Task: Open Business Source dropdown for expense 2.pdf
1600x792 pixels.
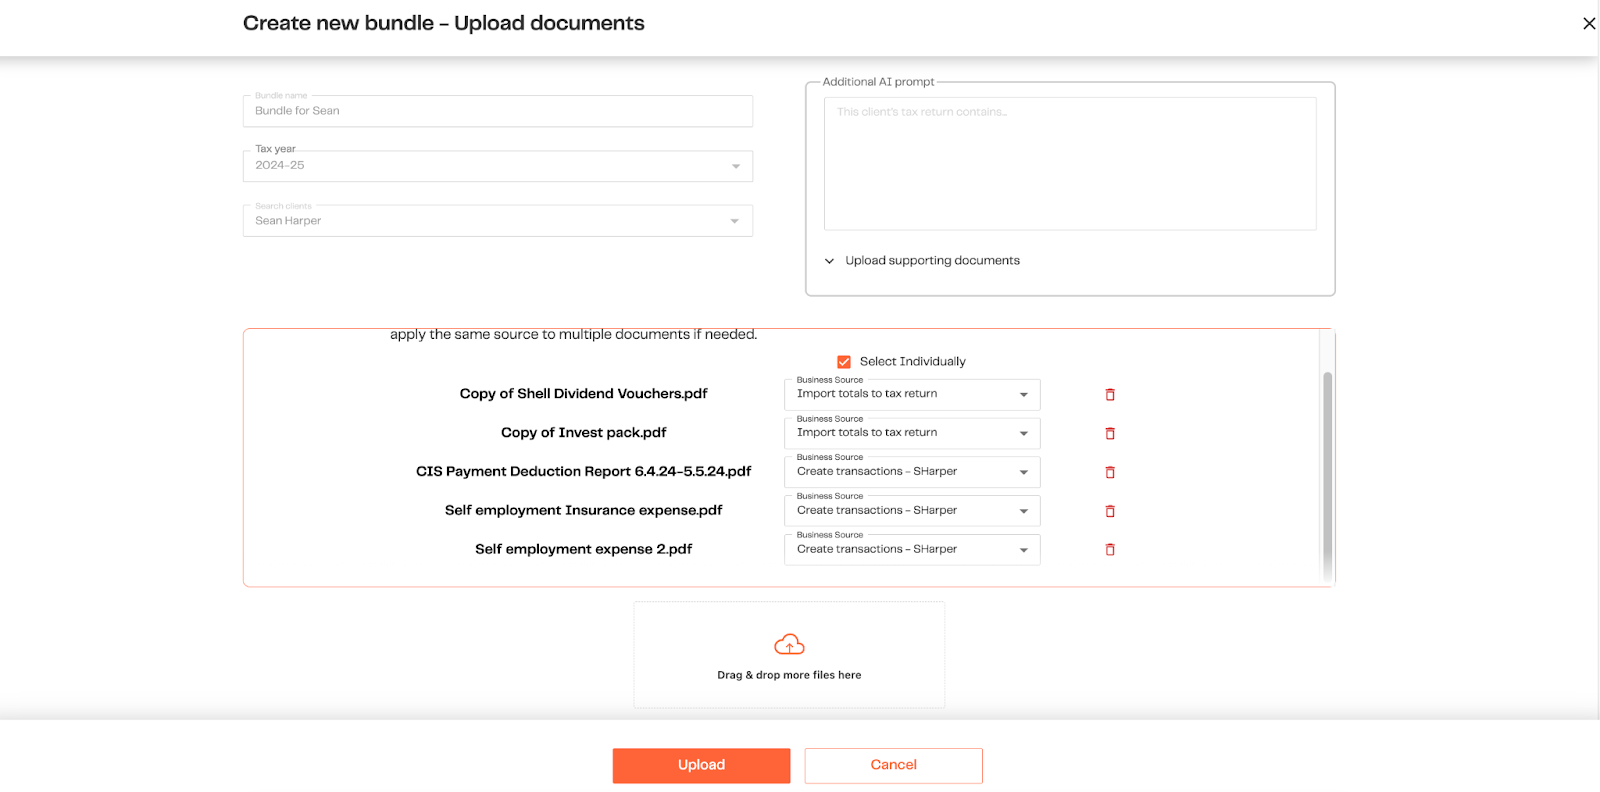Action: [912, 550]
